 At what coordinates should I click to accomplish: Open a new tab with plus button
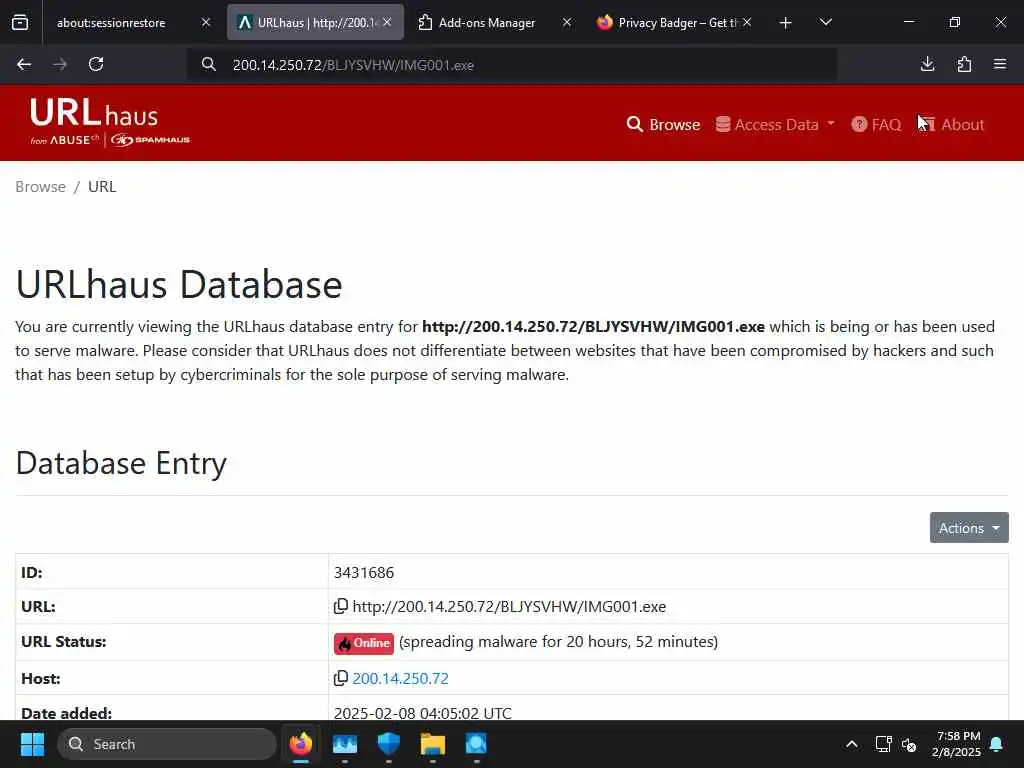click(786, 23)
